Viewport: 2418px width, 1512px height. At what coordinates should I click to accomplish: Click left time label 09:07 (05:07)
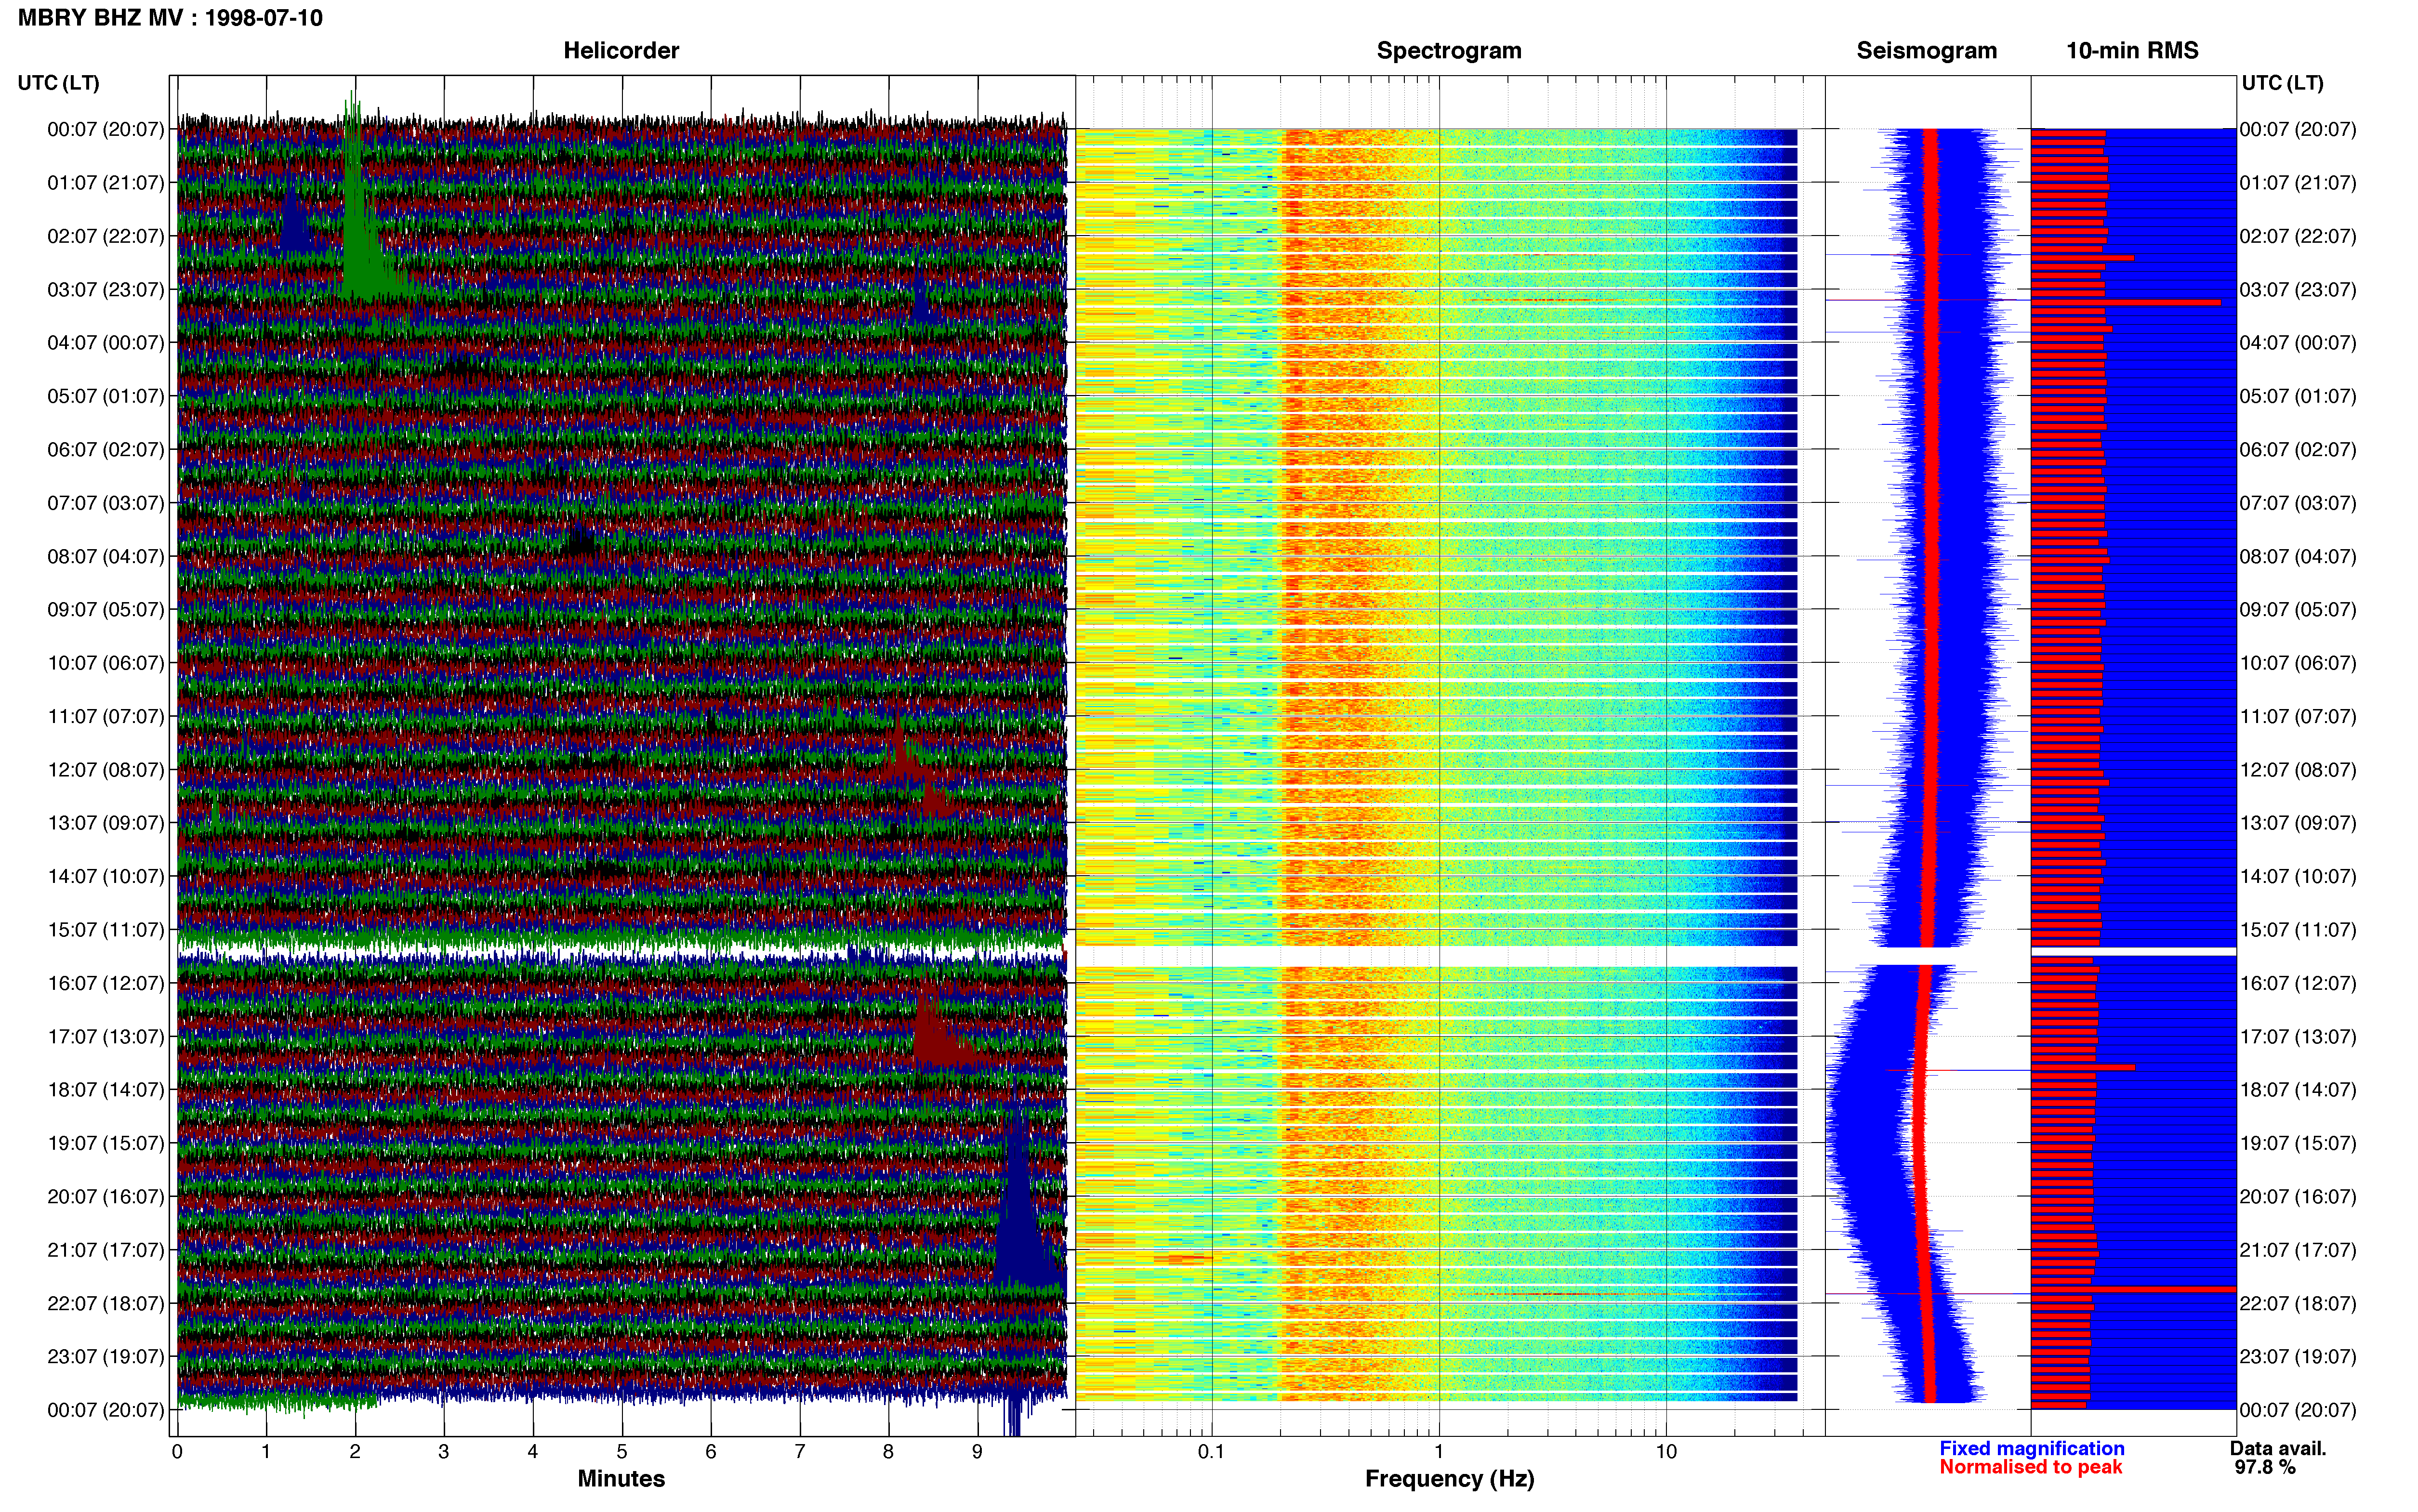(x=106, y=610)
